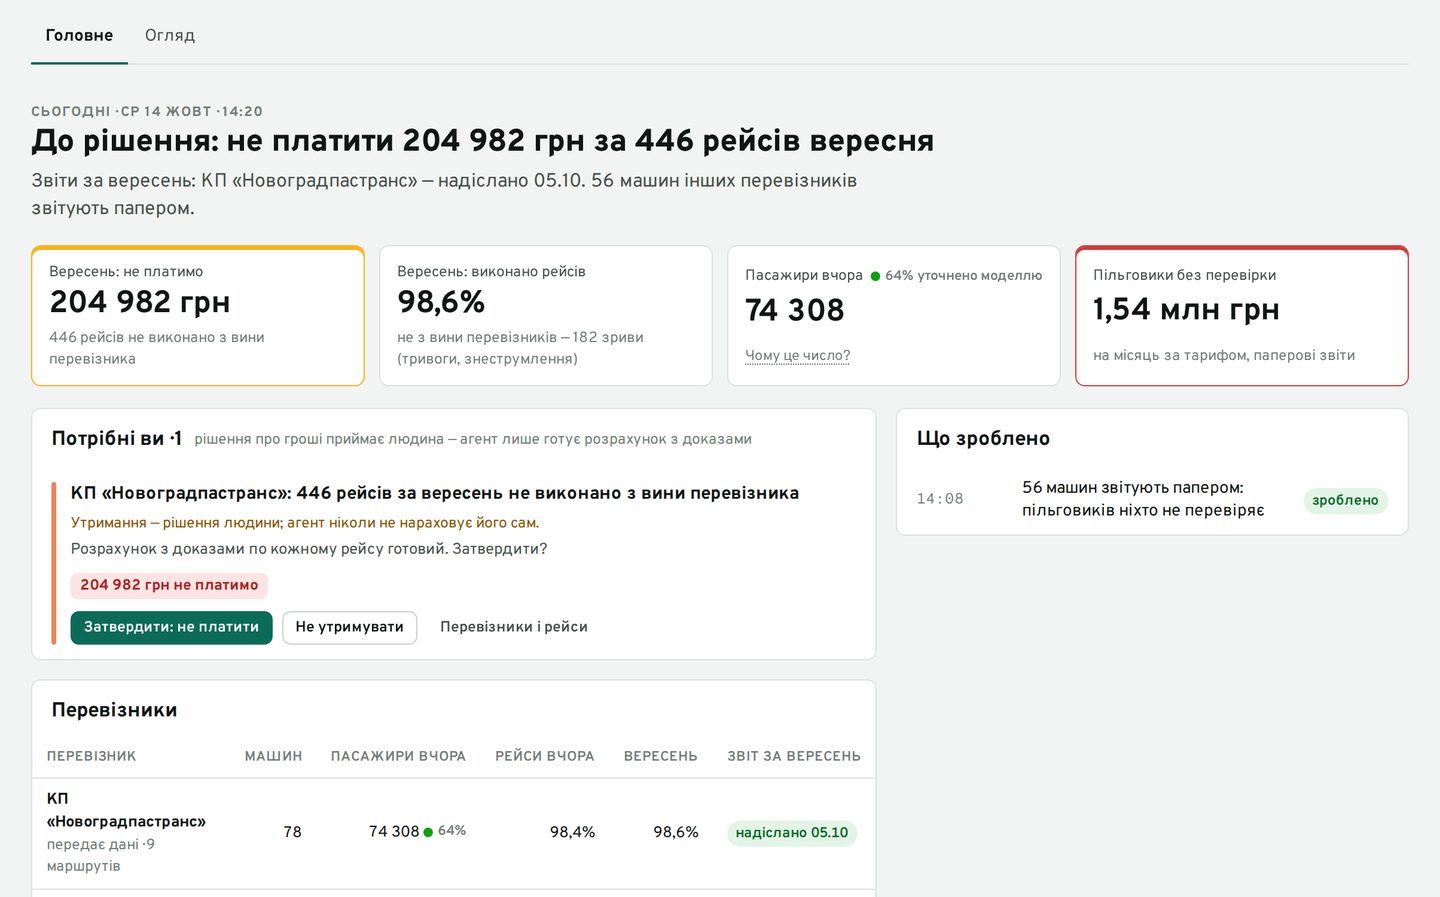Click the 56 машин звітують папером entry
The image size is (1440, 897).
coord(1143,499)
